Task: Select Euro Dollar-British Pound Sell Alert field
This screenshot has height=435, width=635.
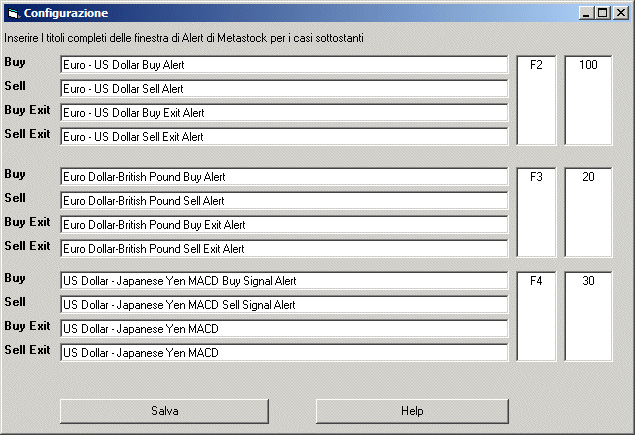Action: (284, 201)
